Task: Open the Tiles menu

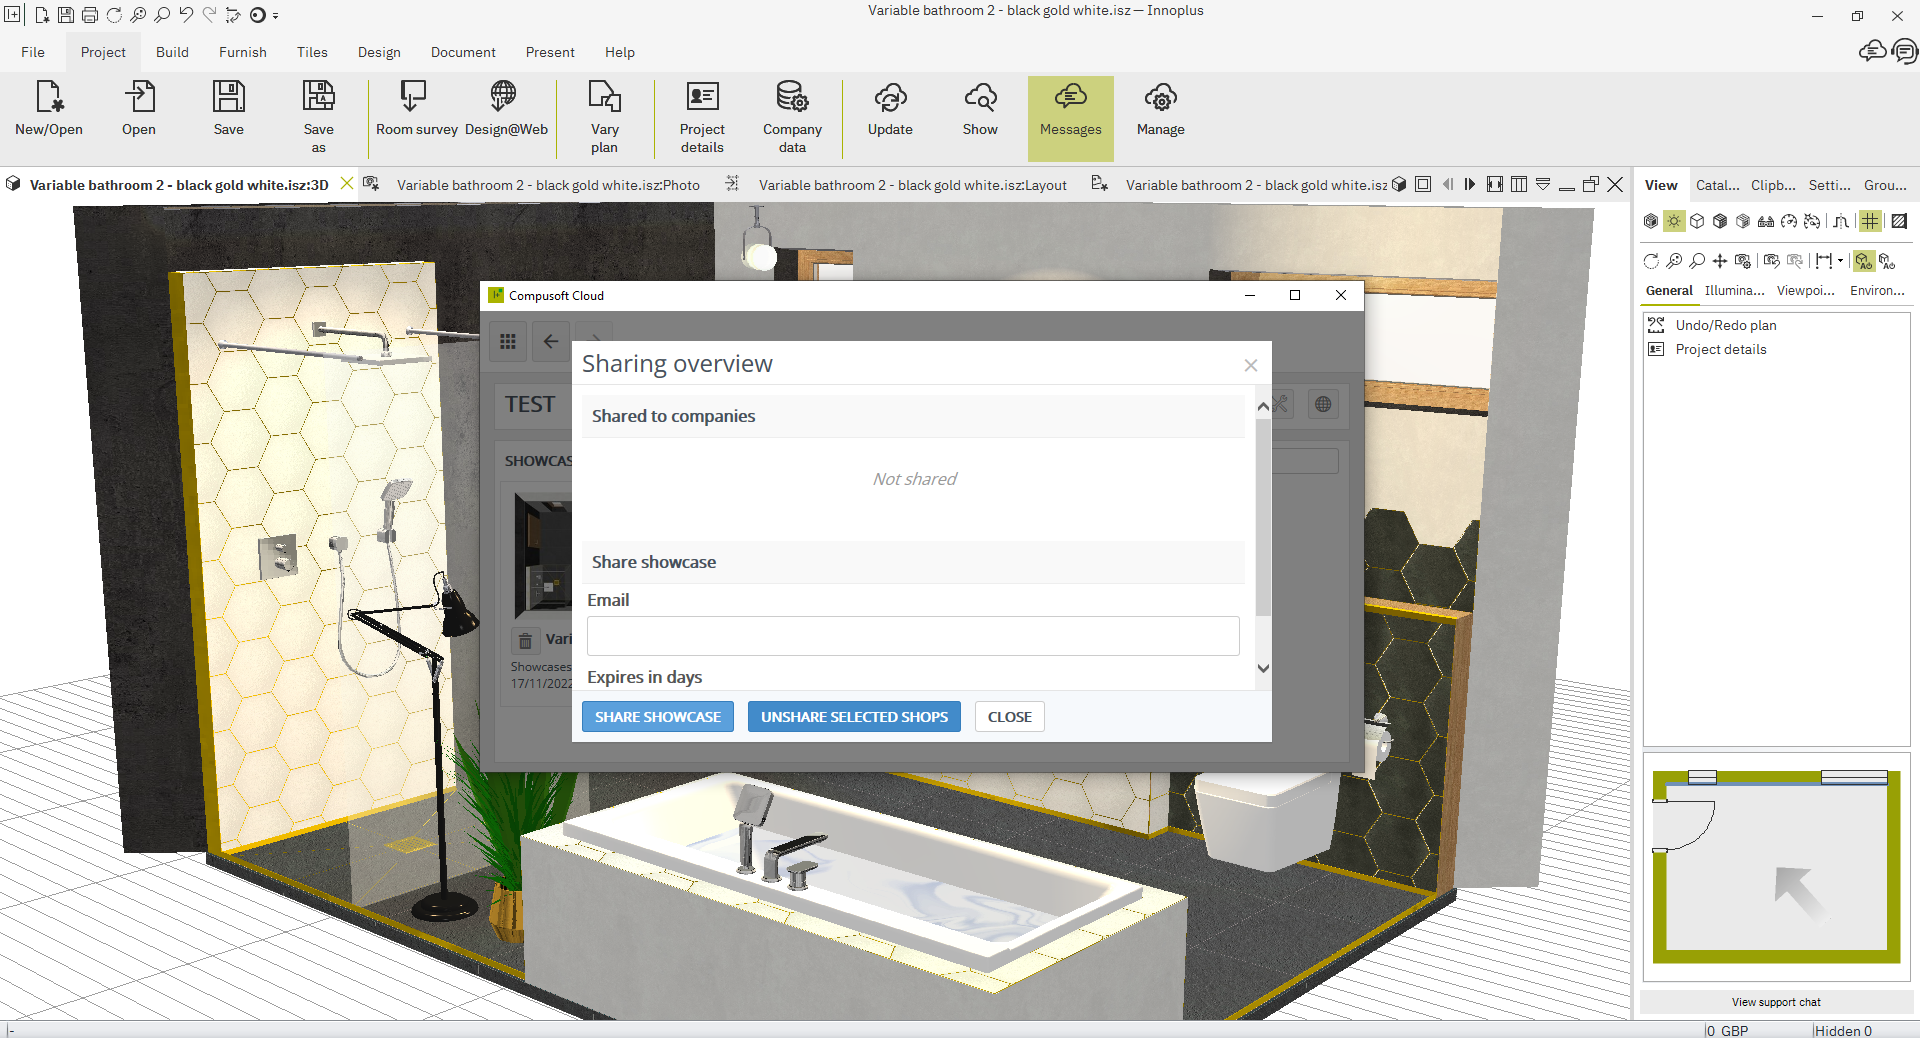Action: (x=312, y=52)
